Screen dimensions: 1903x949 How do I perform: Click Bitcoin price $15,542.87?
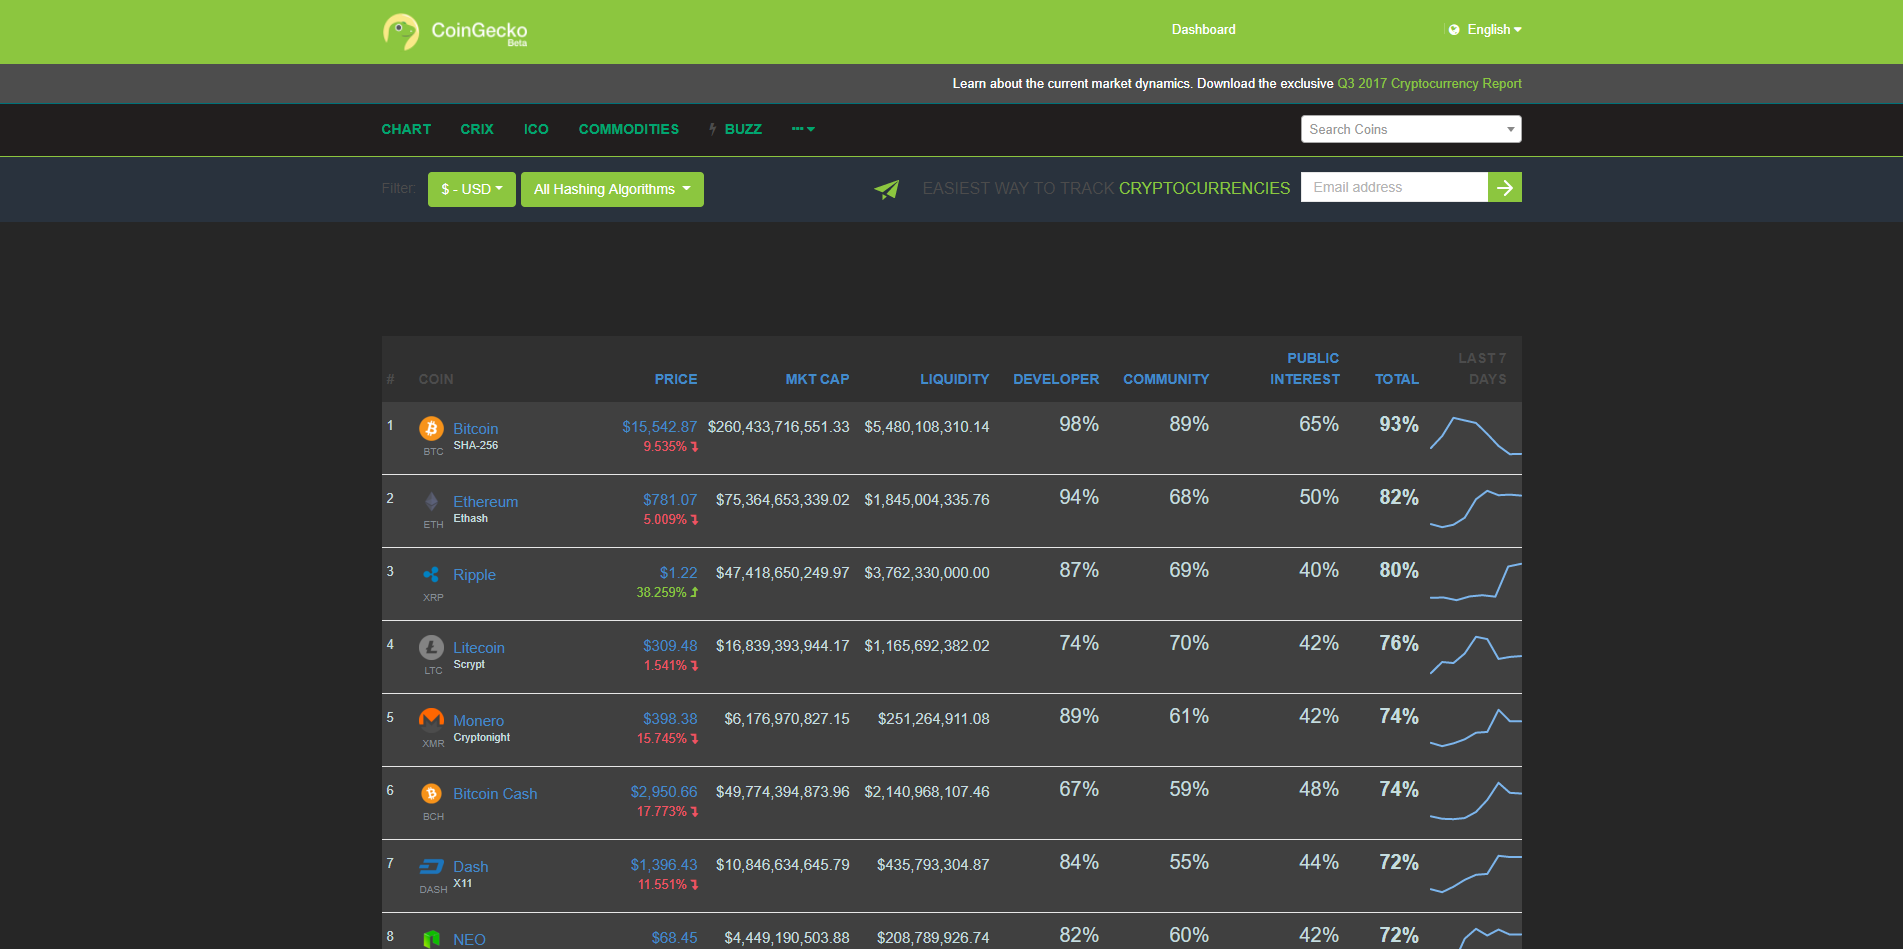660,427
